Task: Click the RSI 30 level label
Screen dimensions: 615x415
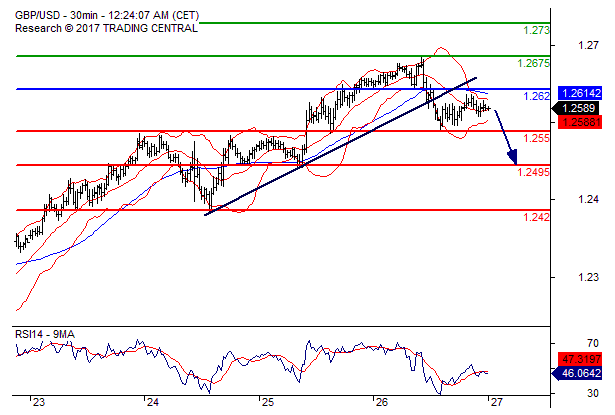Action: click(593, 393)
